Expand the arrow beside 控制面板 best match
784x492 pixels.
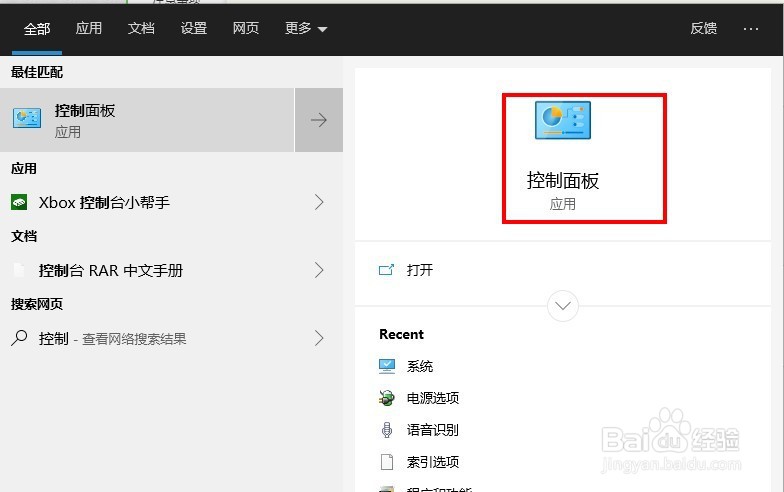[x=319, y=120]
